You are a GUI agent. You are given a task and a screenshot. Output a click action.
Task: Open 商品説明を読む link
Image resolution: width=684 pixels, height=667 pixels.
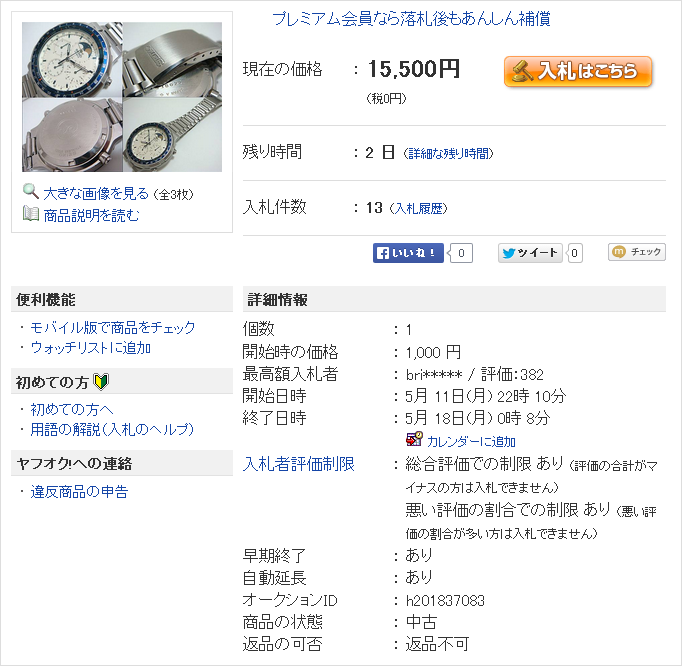91,215
